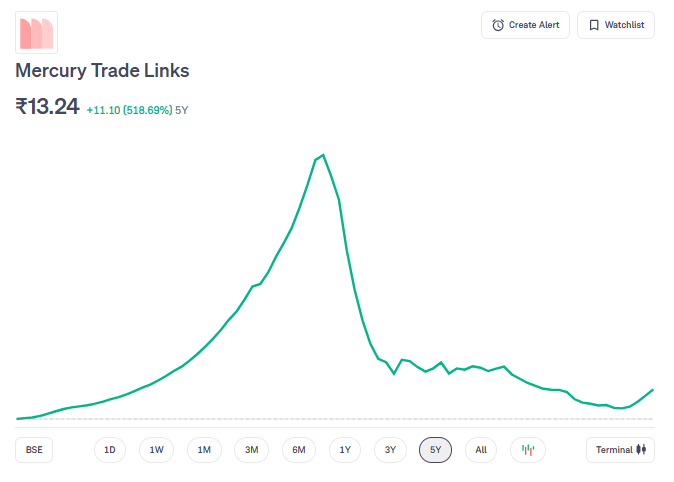Image resolution: width=674 pixels, height=482 pixels.
Task: Switch to the 1Y view
Action: tap(345, 450)
